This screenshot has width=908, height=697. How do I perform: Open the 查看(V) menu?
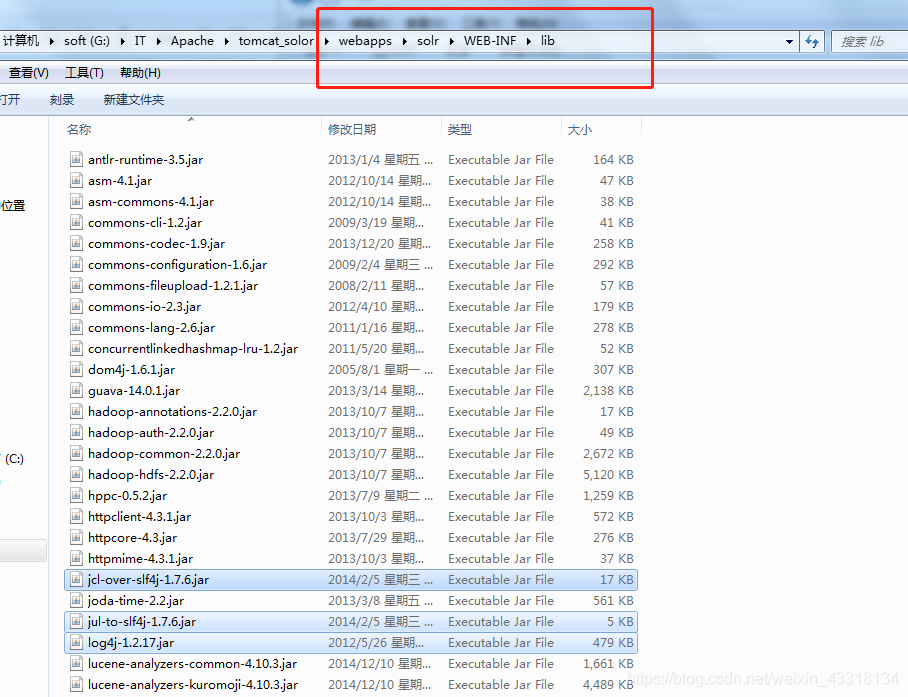click(28, 73)
